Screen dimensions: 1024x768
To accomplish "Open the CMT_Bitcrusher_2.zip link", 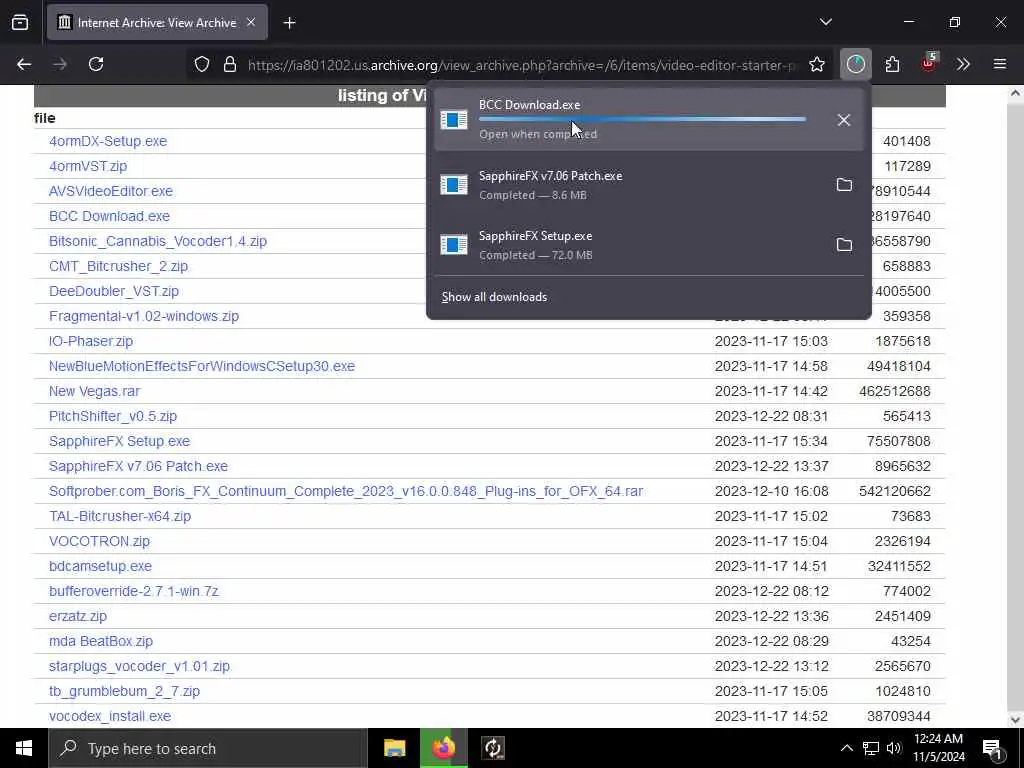I will 118,266.
